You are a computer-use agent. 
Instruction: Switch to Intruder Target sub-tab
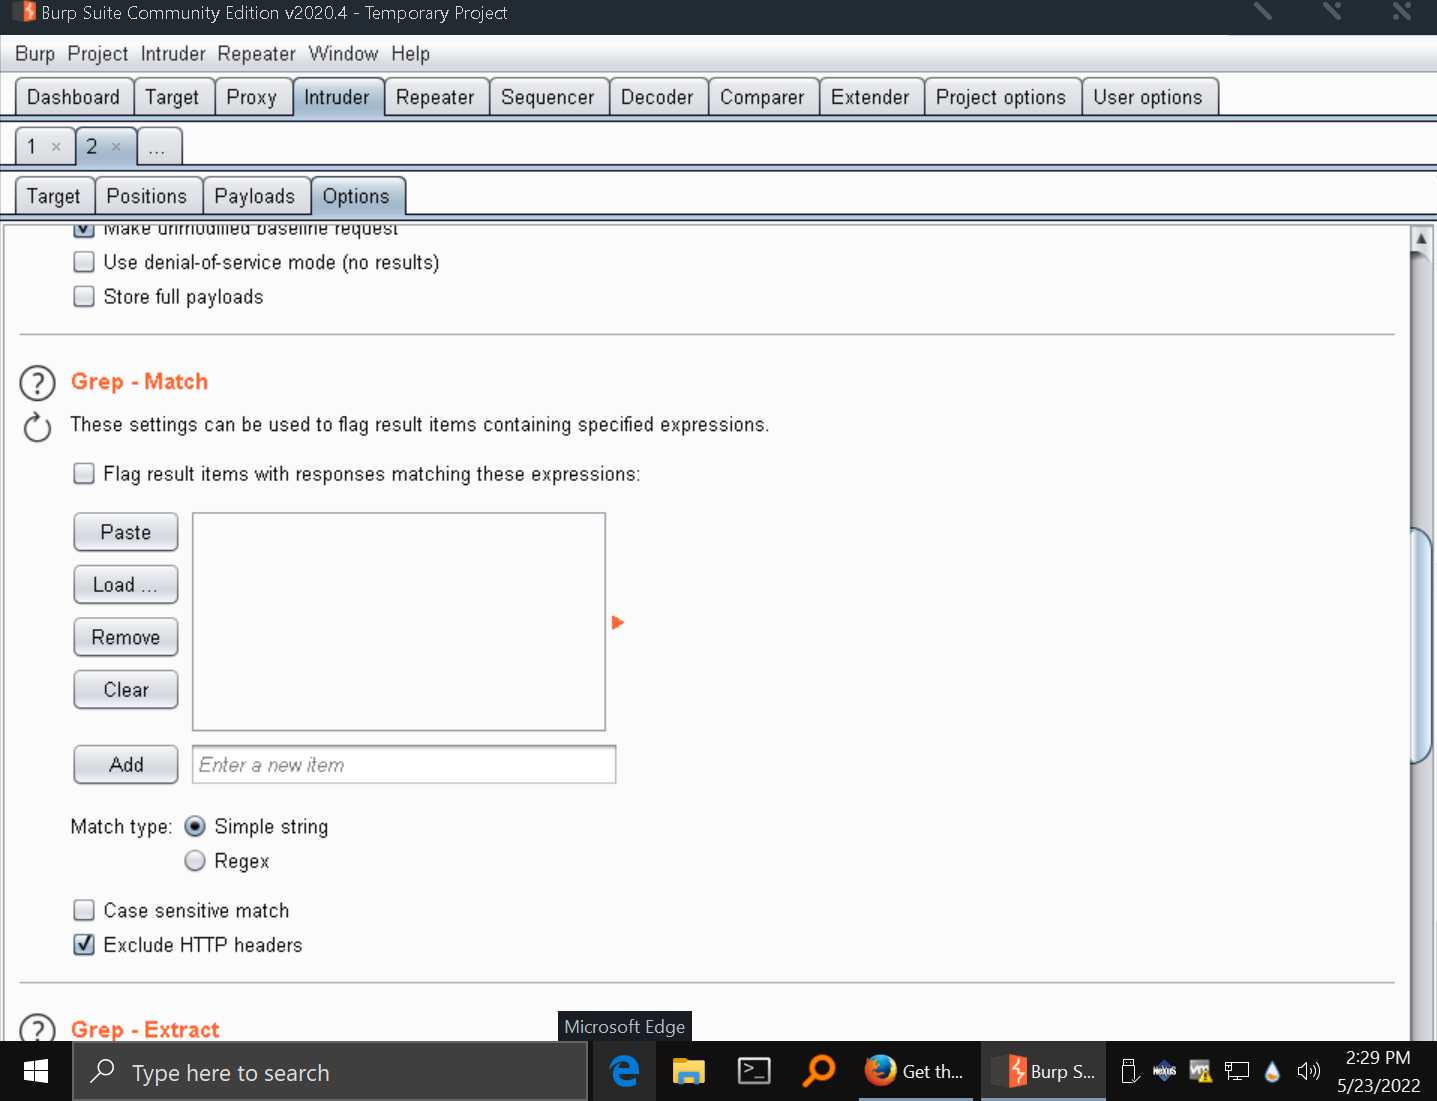pos(54,196)
